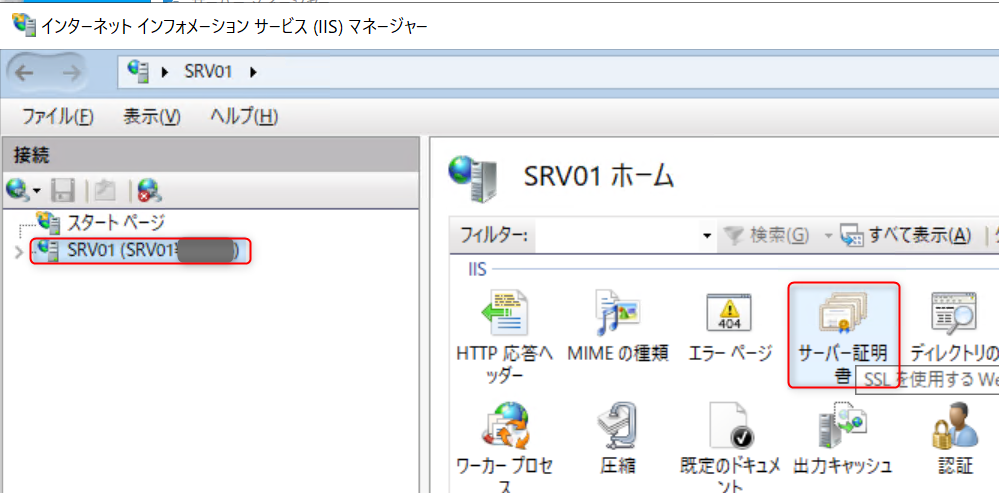Click the IIS Manager title bar icon

coord(24,24)
